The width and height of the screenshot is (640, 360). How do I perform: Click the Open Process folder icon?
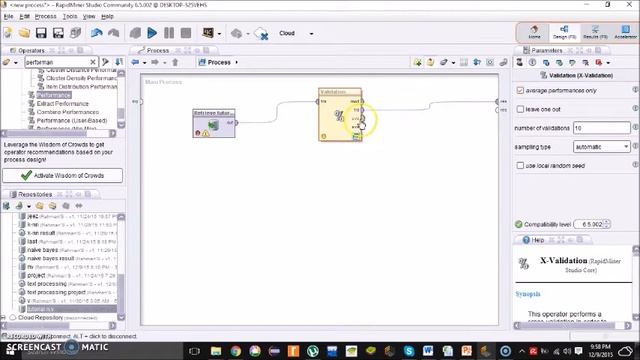(24, 33)
